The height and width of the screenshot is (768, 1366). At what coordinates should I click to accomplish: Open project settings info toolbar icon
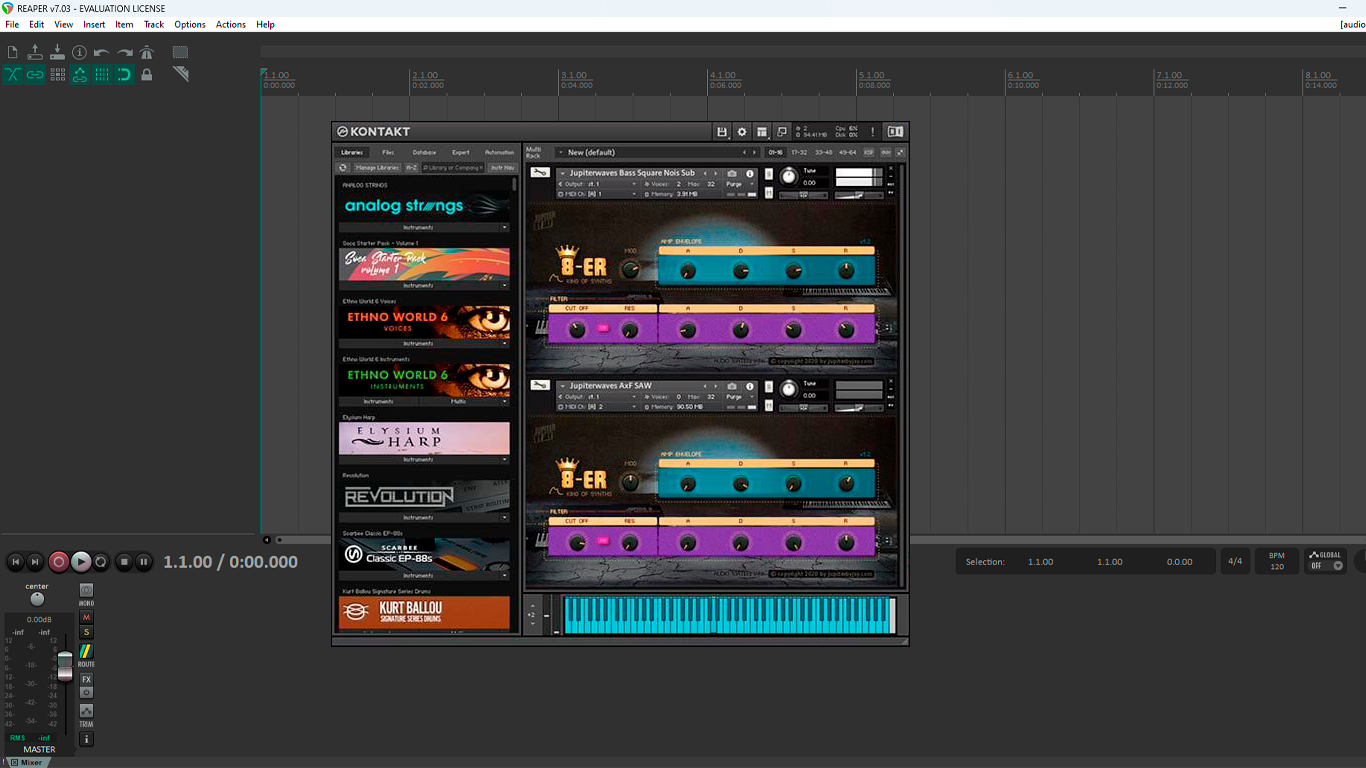click(x=79, y=52)
